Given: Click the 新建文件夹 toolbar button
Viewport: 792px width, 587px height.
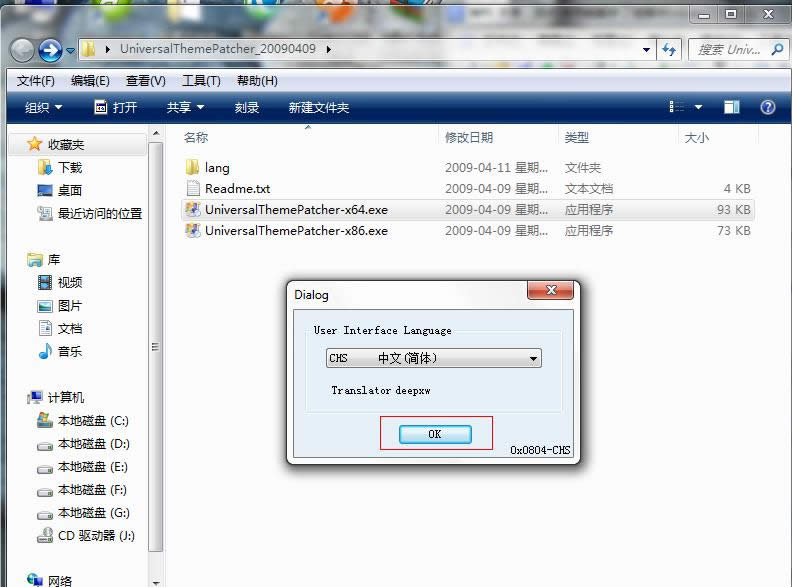Looking at the screenshot, I should tap(318, 107).
